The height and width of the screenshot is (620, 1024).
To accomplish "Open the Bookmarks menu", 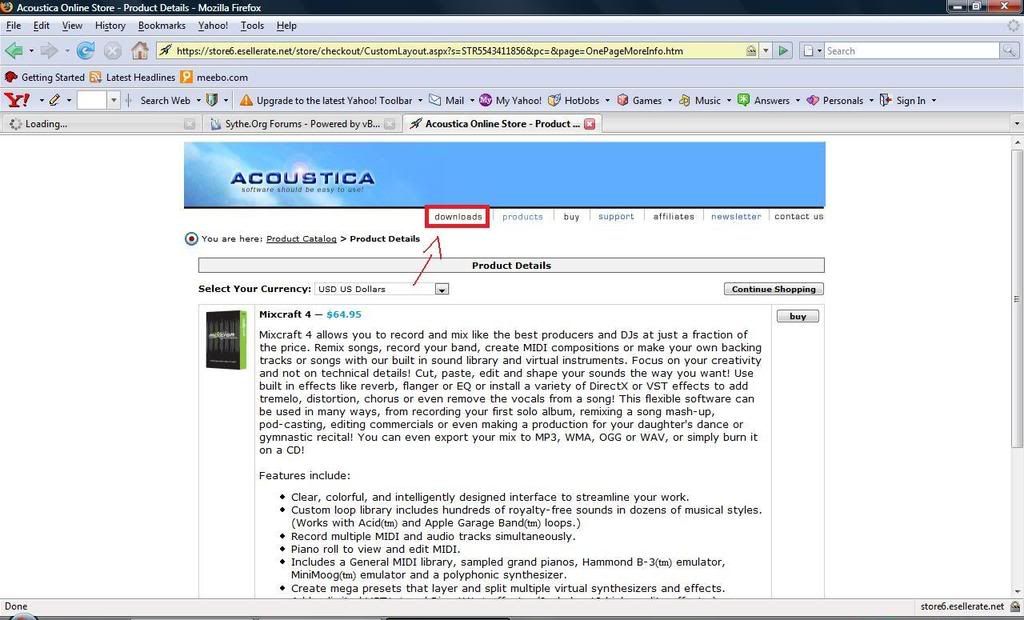I will [161, 25].
